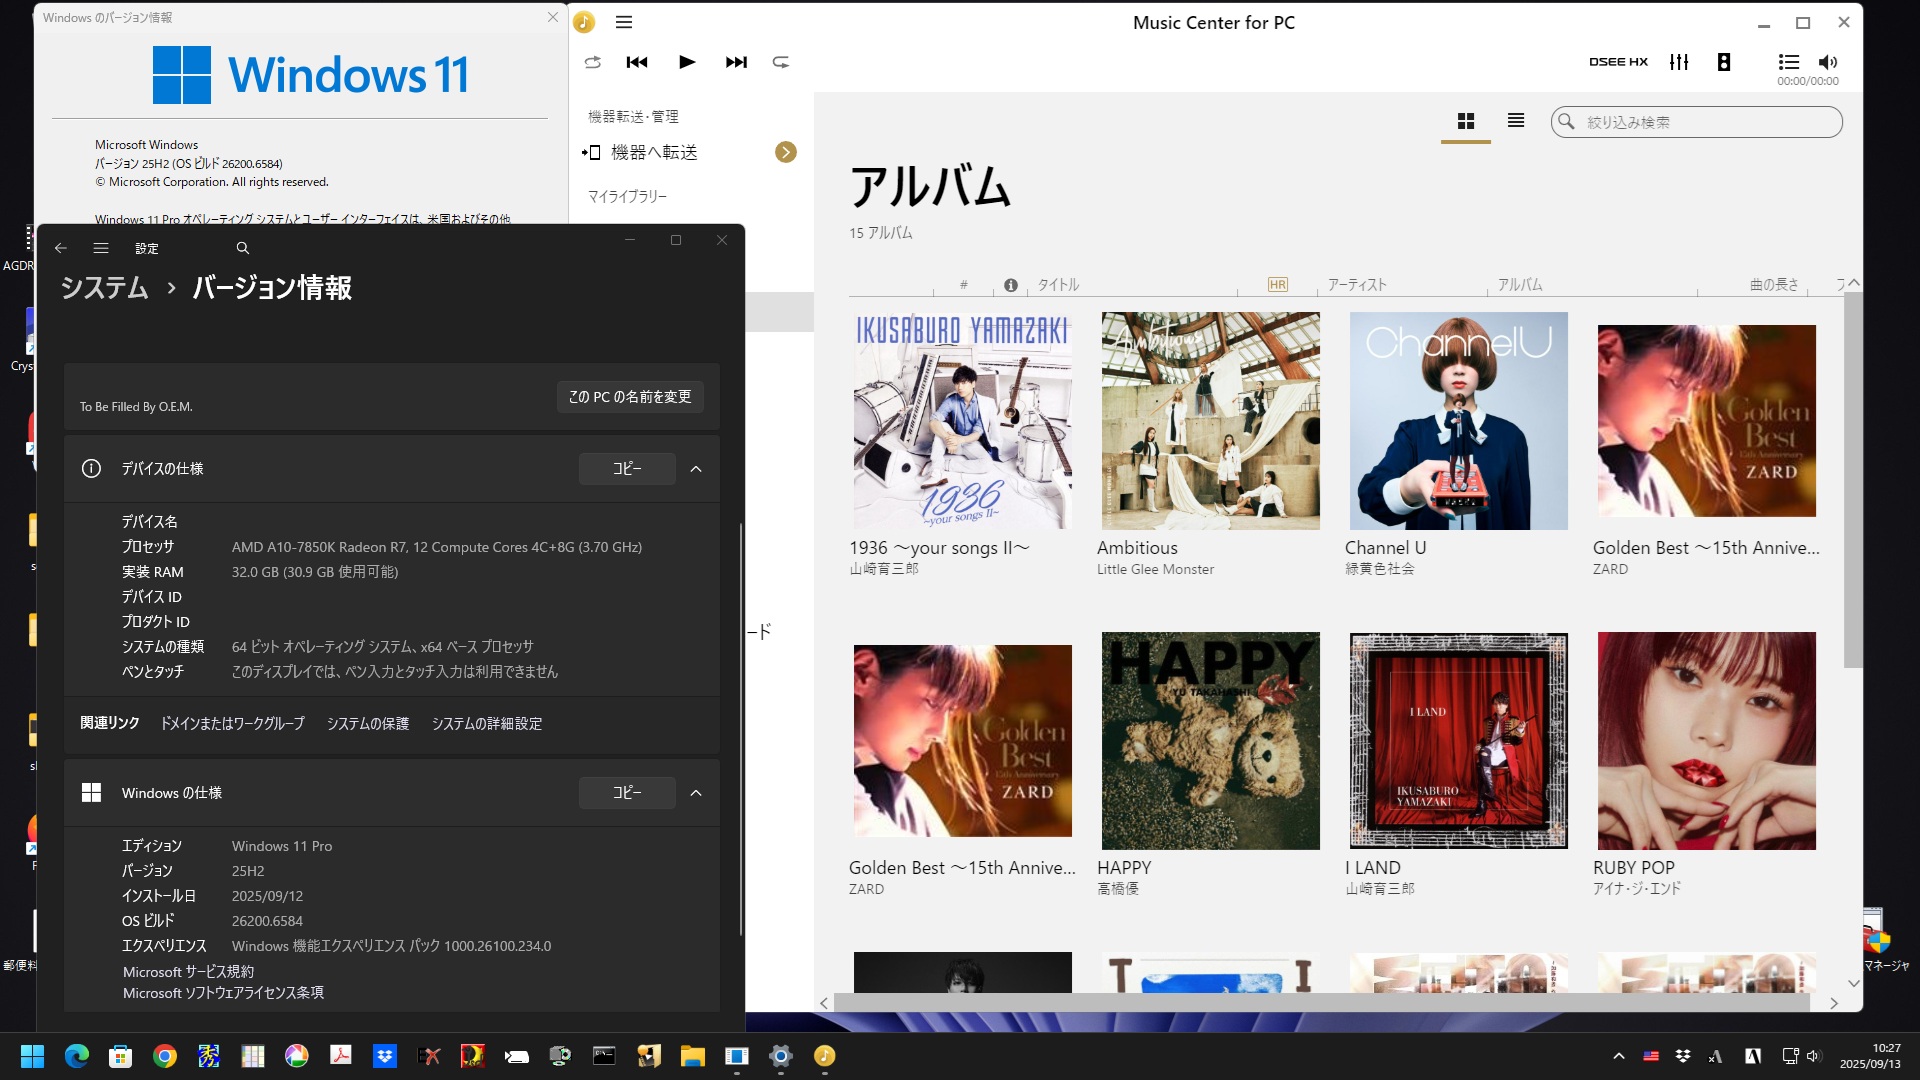Collapse the デバイスの仕様 section
Screen dimensions: 1920x1080
click(696, 468)
